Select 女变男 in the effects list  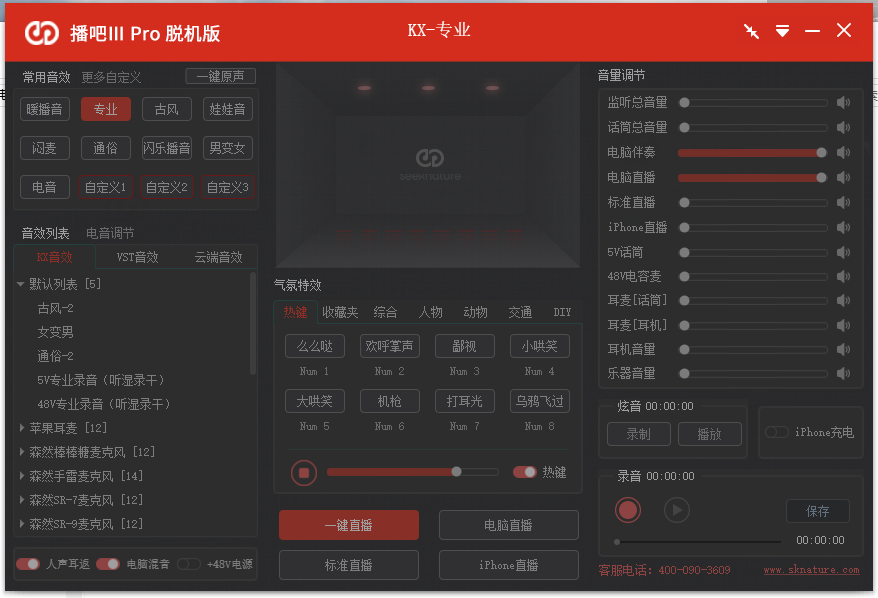coord(55,332)
